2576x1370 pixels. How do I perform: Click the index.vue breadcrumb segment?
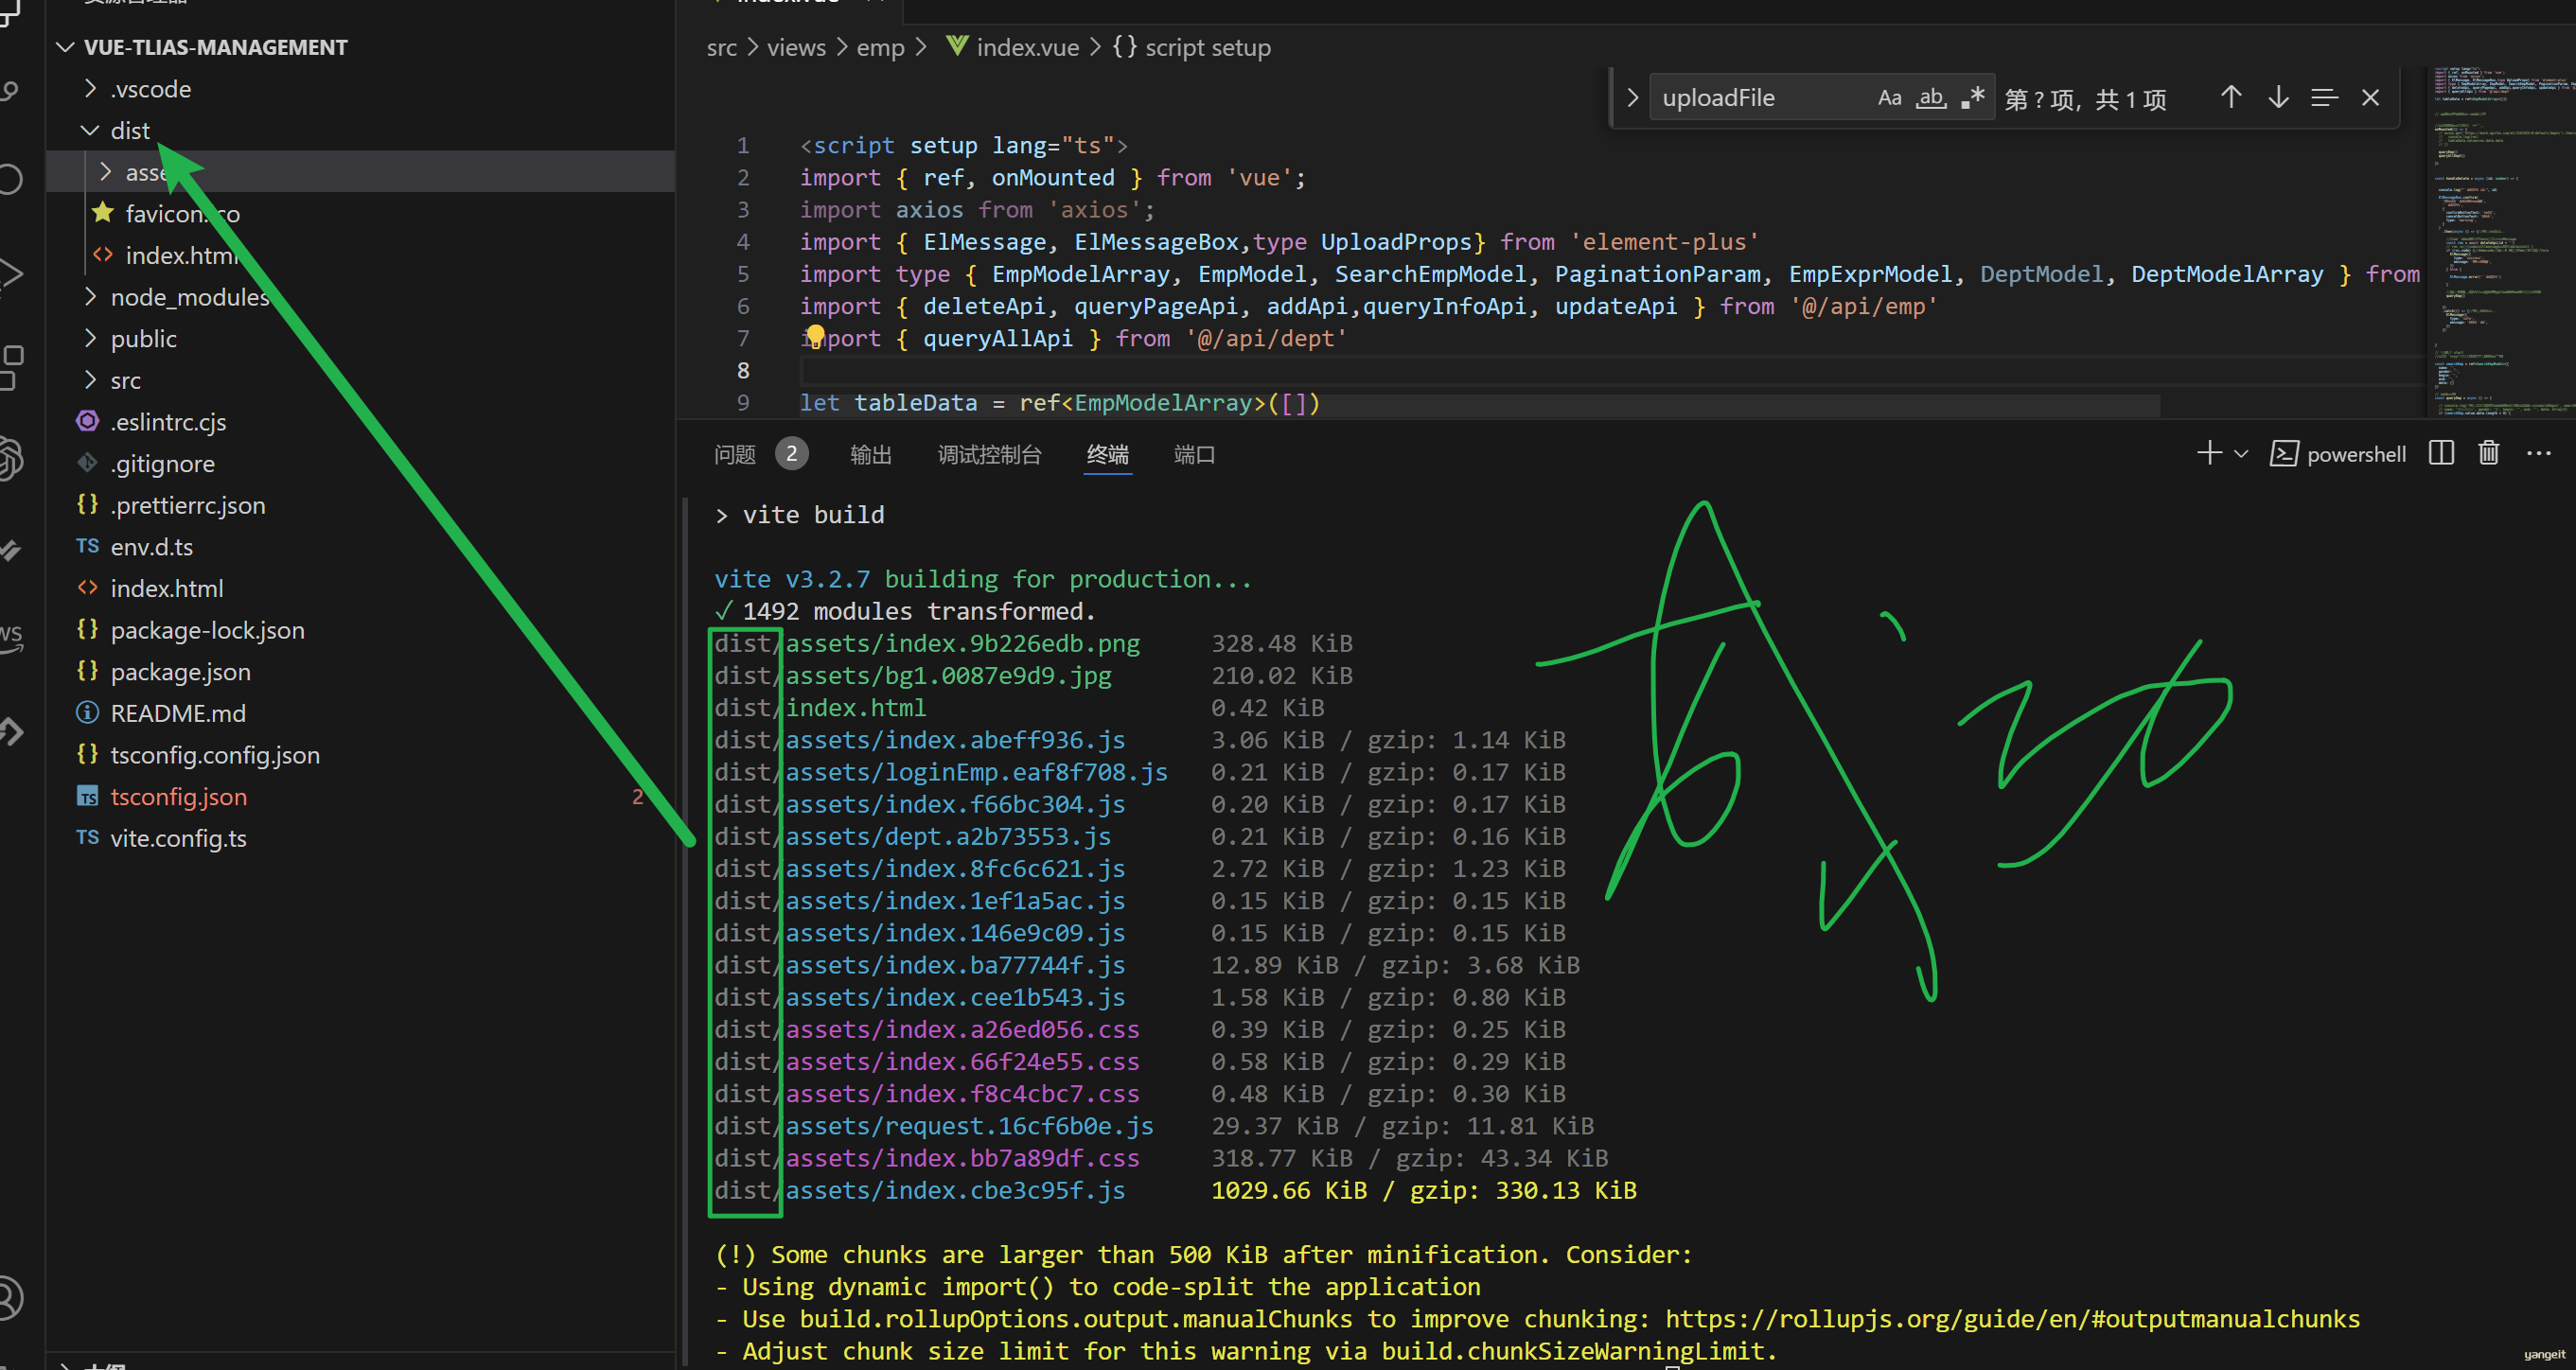click(x=1027, y=47)
